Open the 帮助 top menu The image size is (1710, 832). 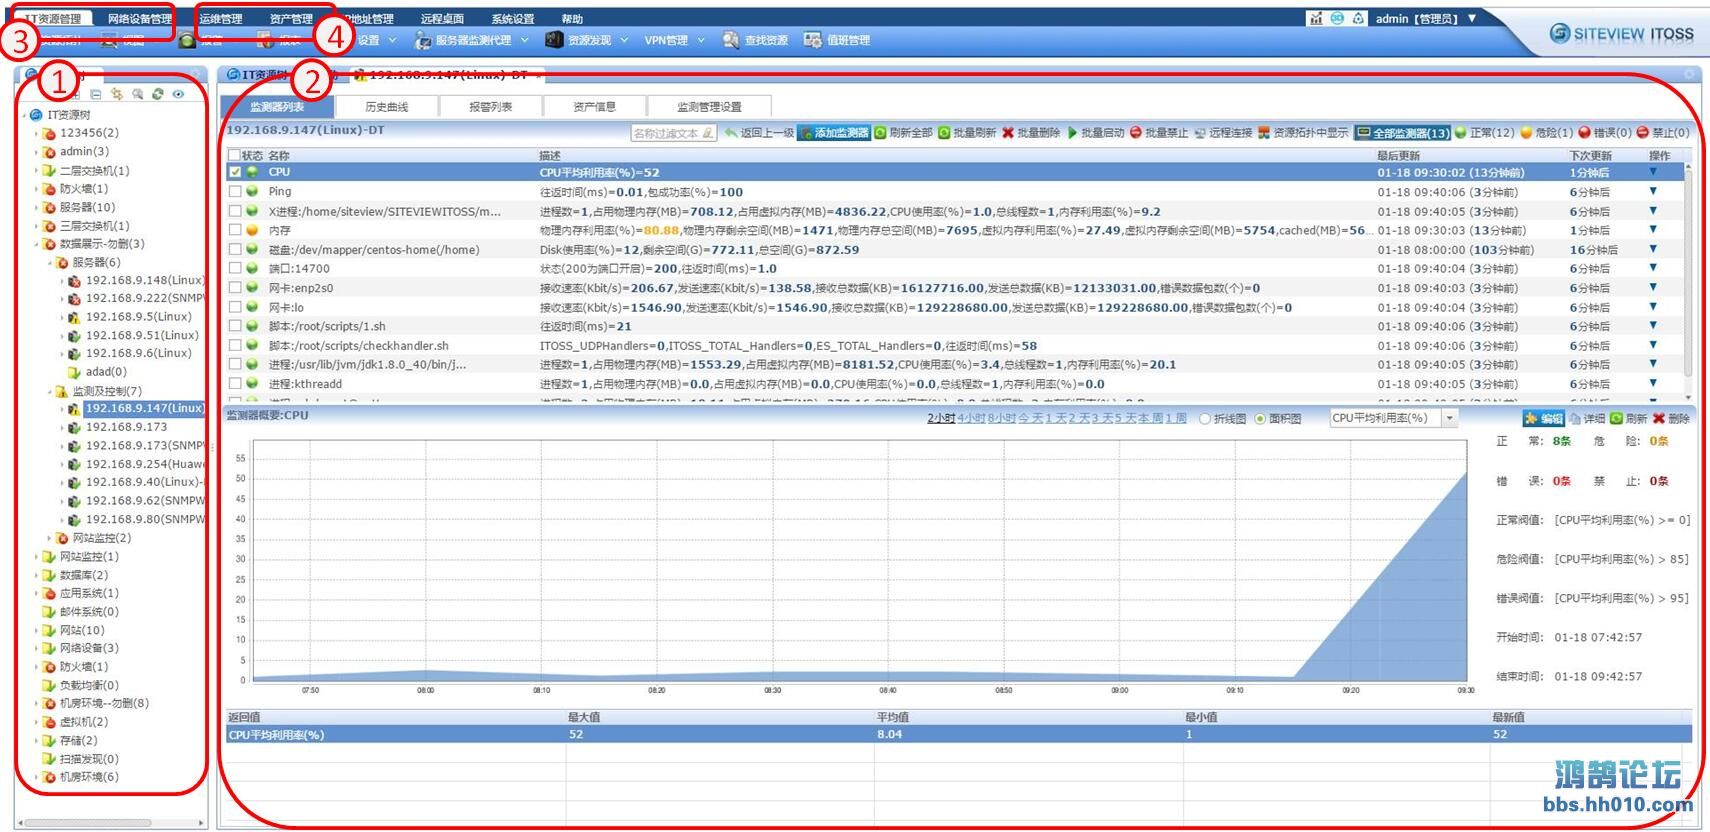pyautogui.click(x=572, y=18)
